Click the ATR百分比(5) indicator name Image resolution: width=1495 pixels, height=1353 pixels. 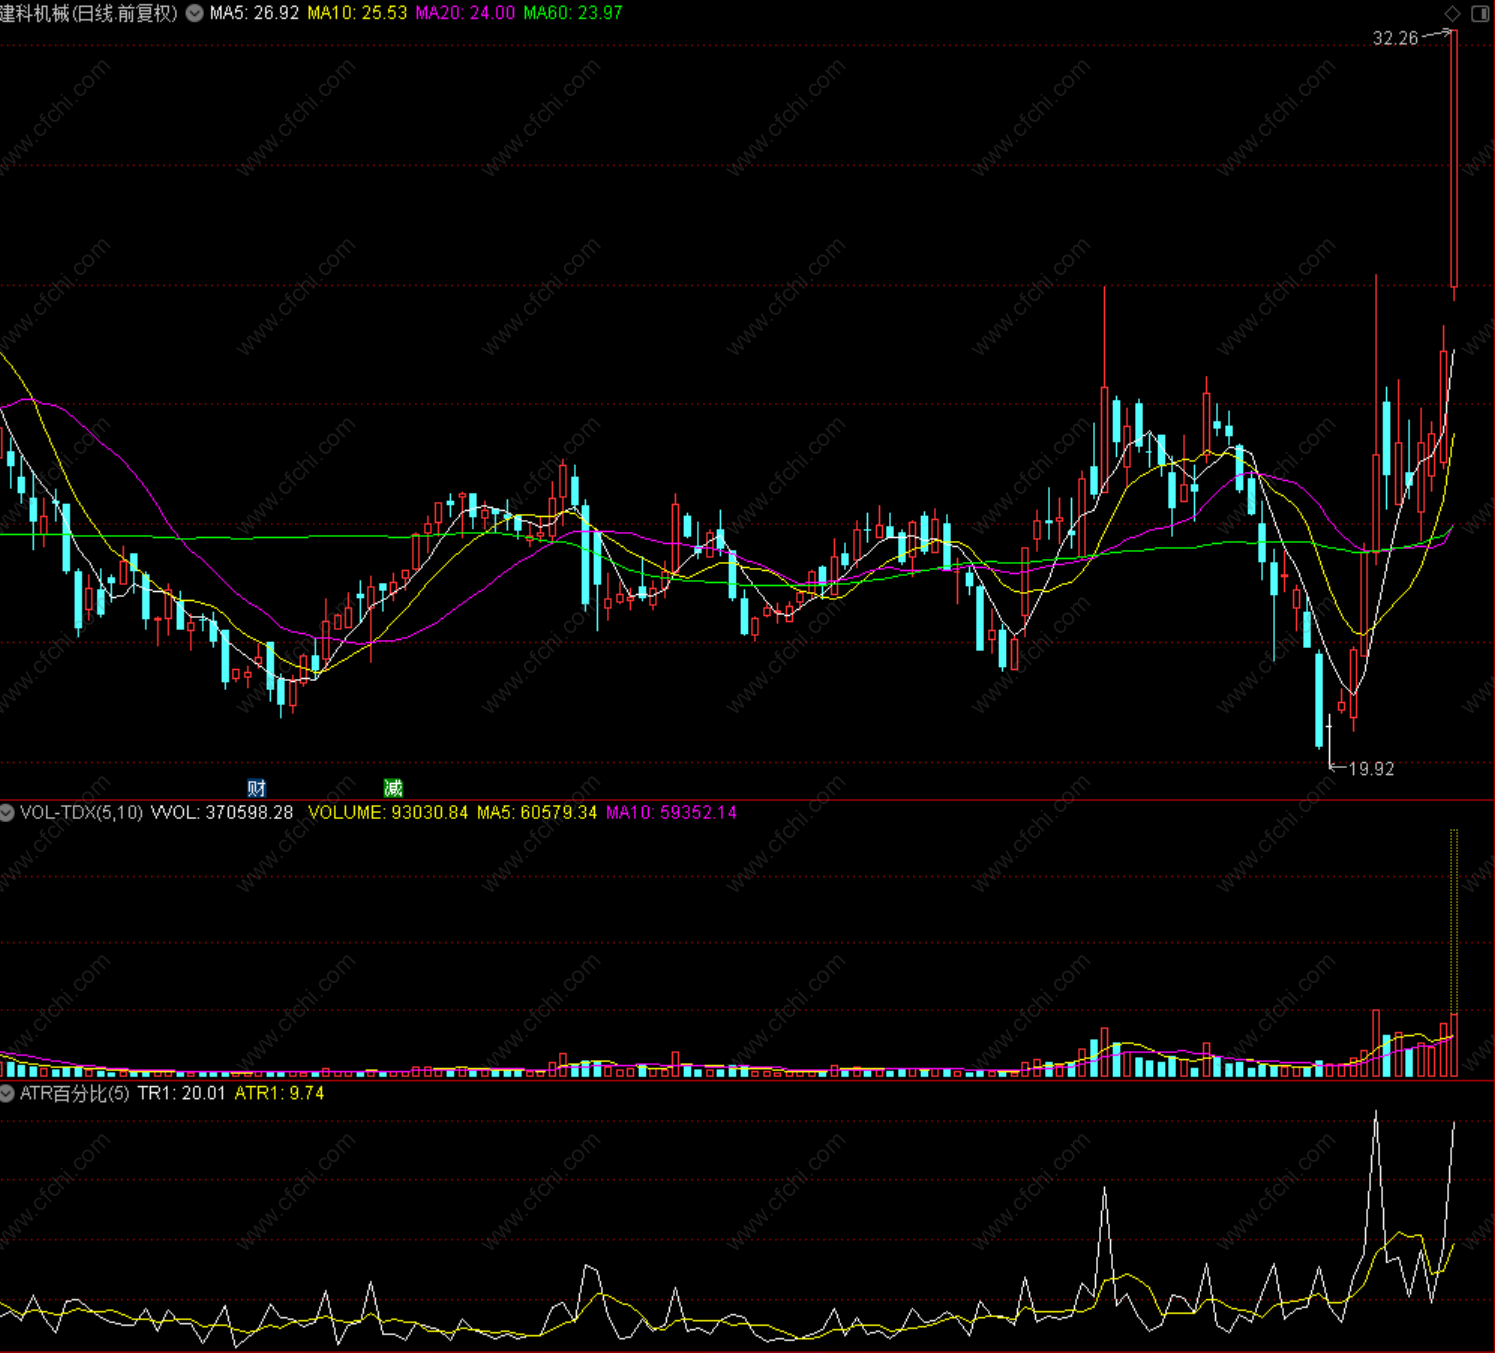point(75,1093)
